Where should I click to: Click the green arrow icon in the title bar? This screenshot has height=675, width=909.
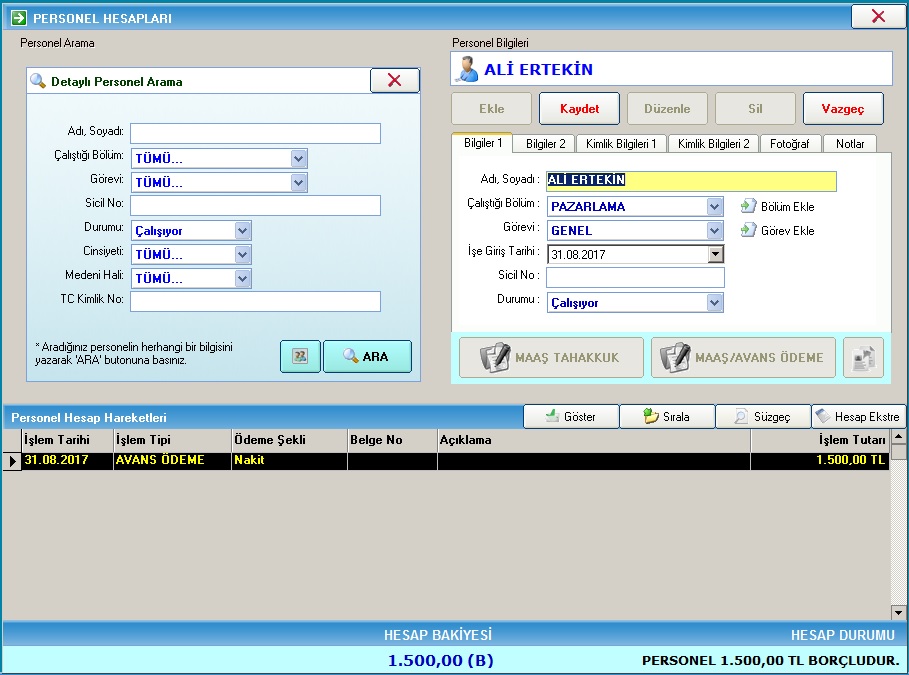(19, 18)
